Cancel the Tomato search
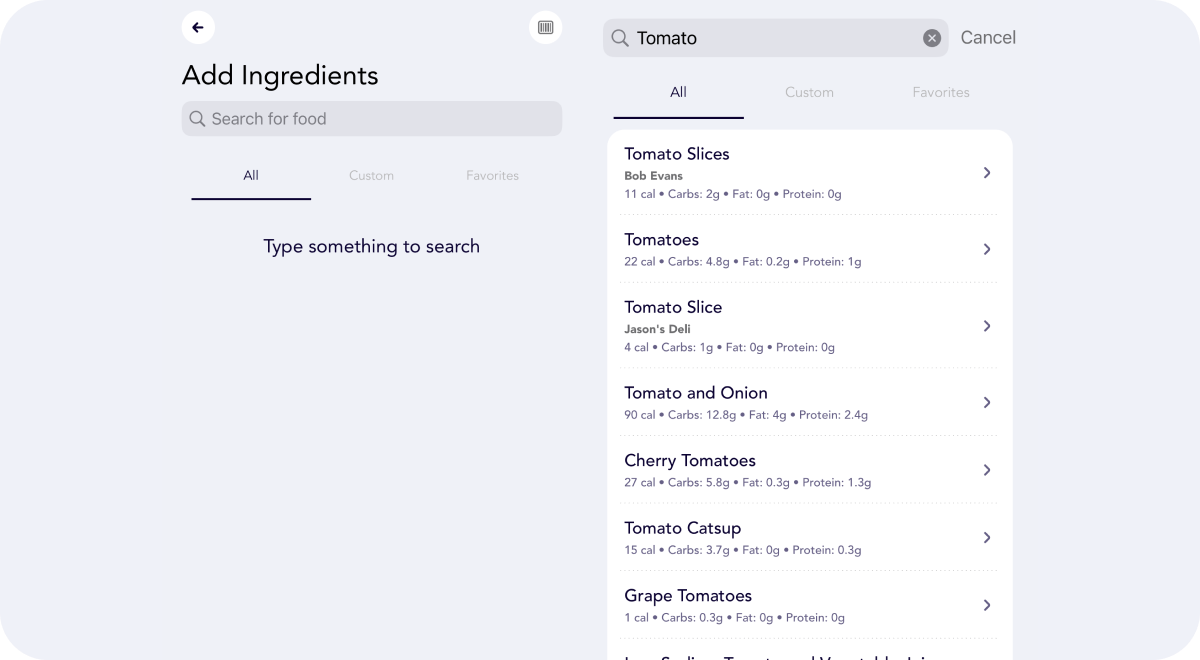1200x660 pixels. point(988,37)
